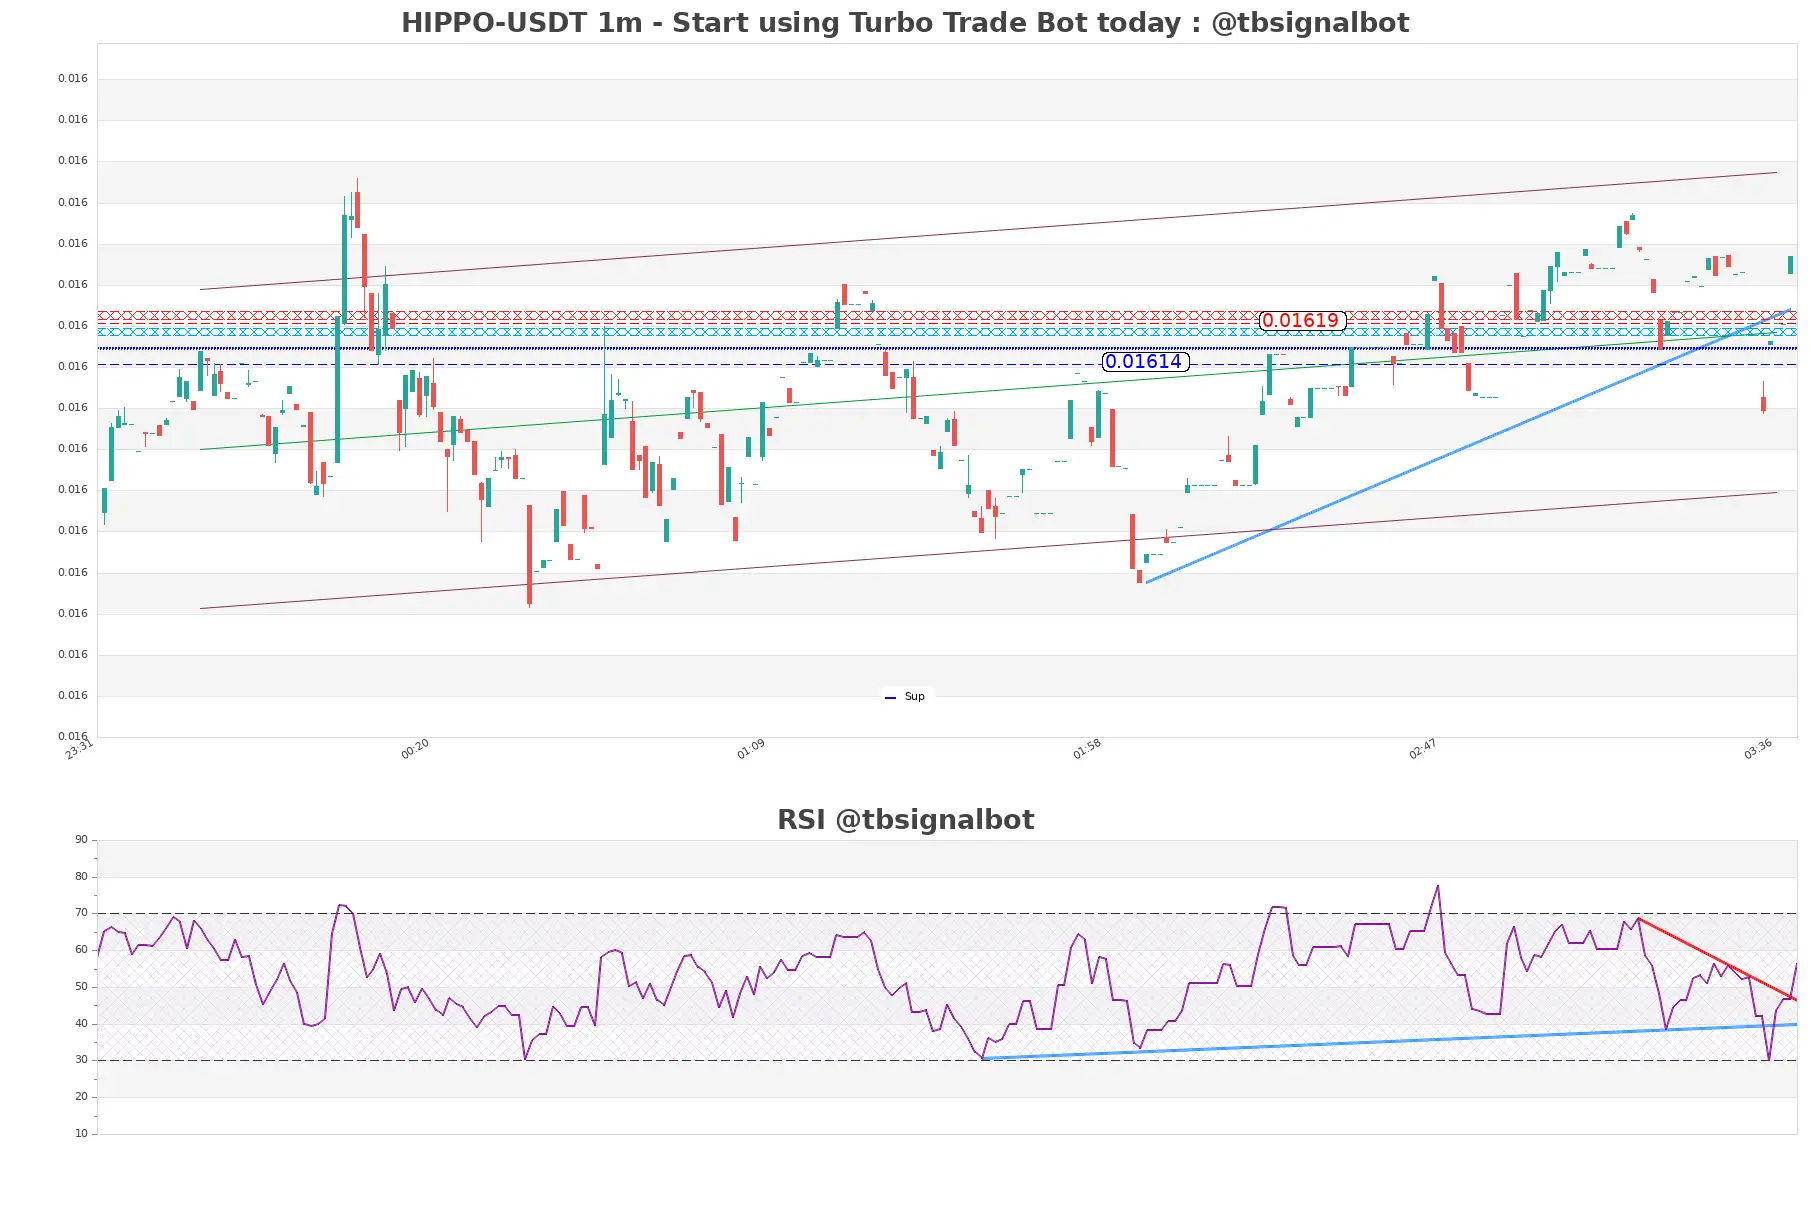
Task: Click the RSI axis value 50
Action: (81, 987)
